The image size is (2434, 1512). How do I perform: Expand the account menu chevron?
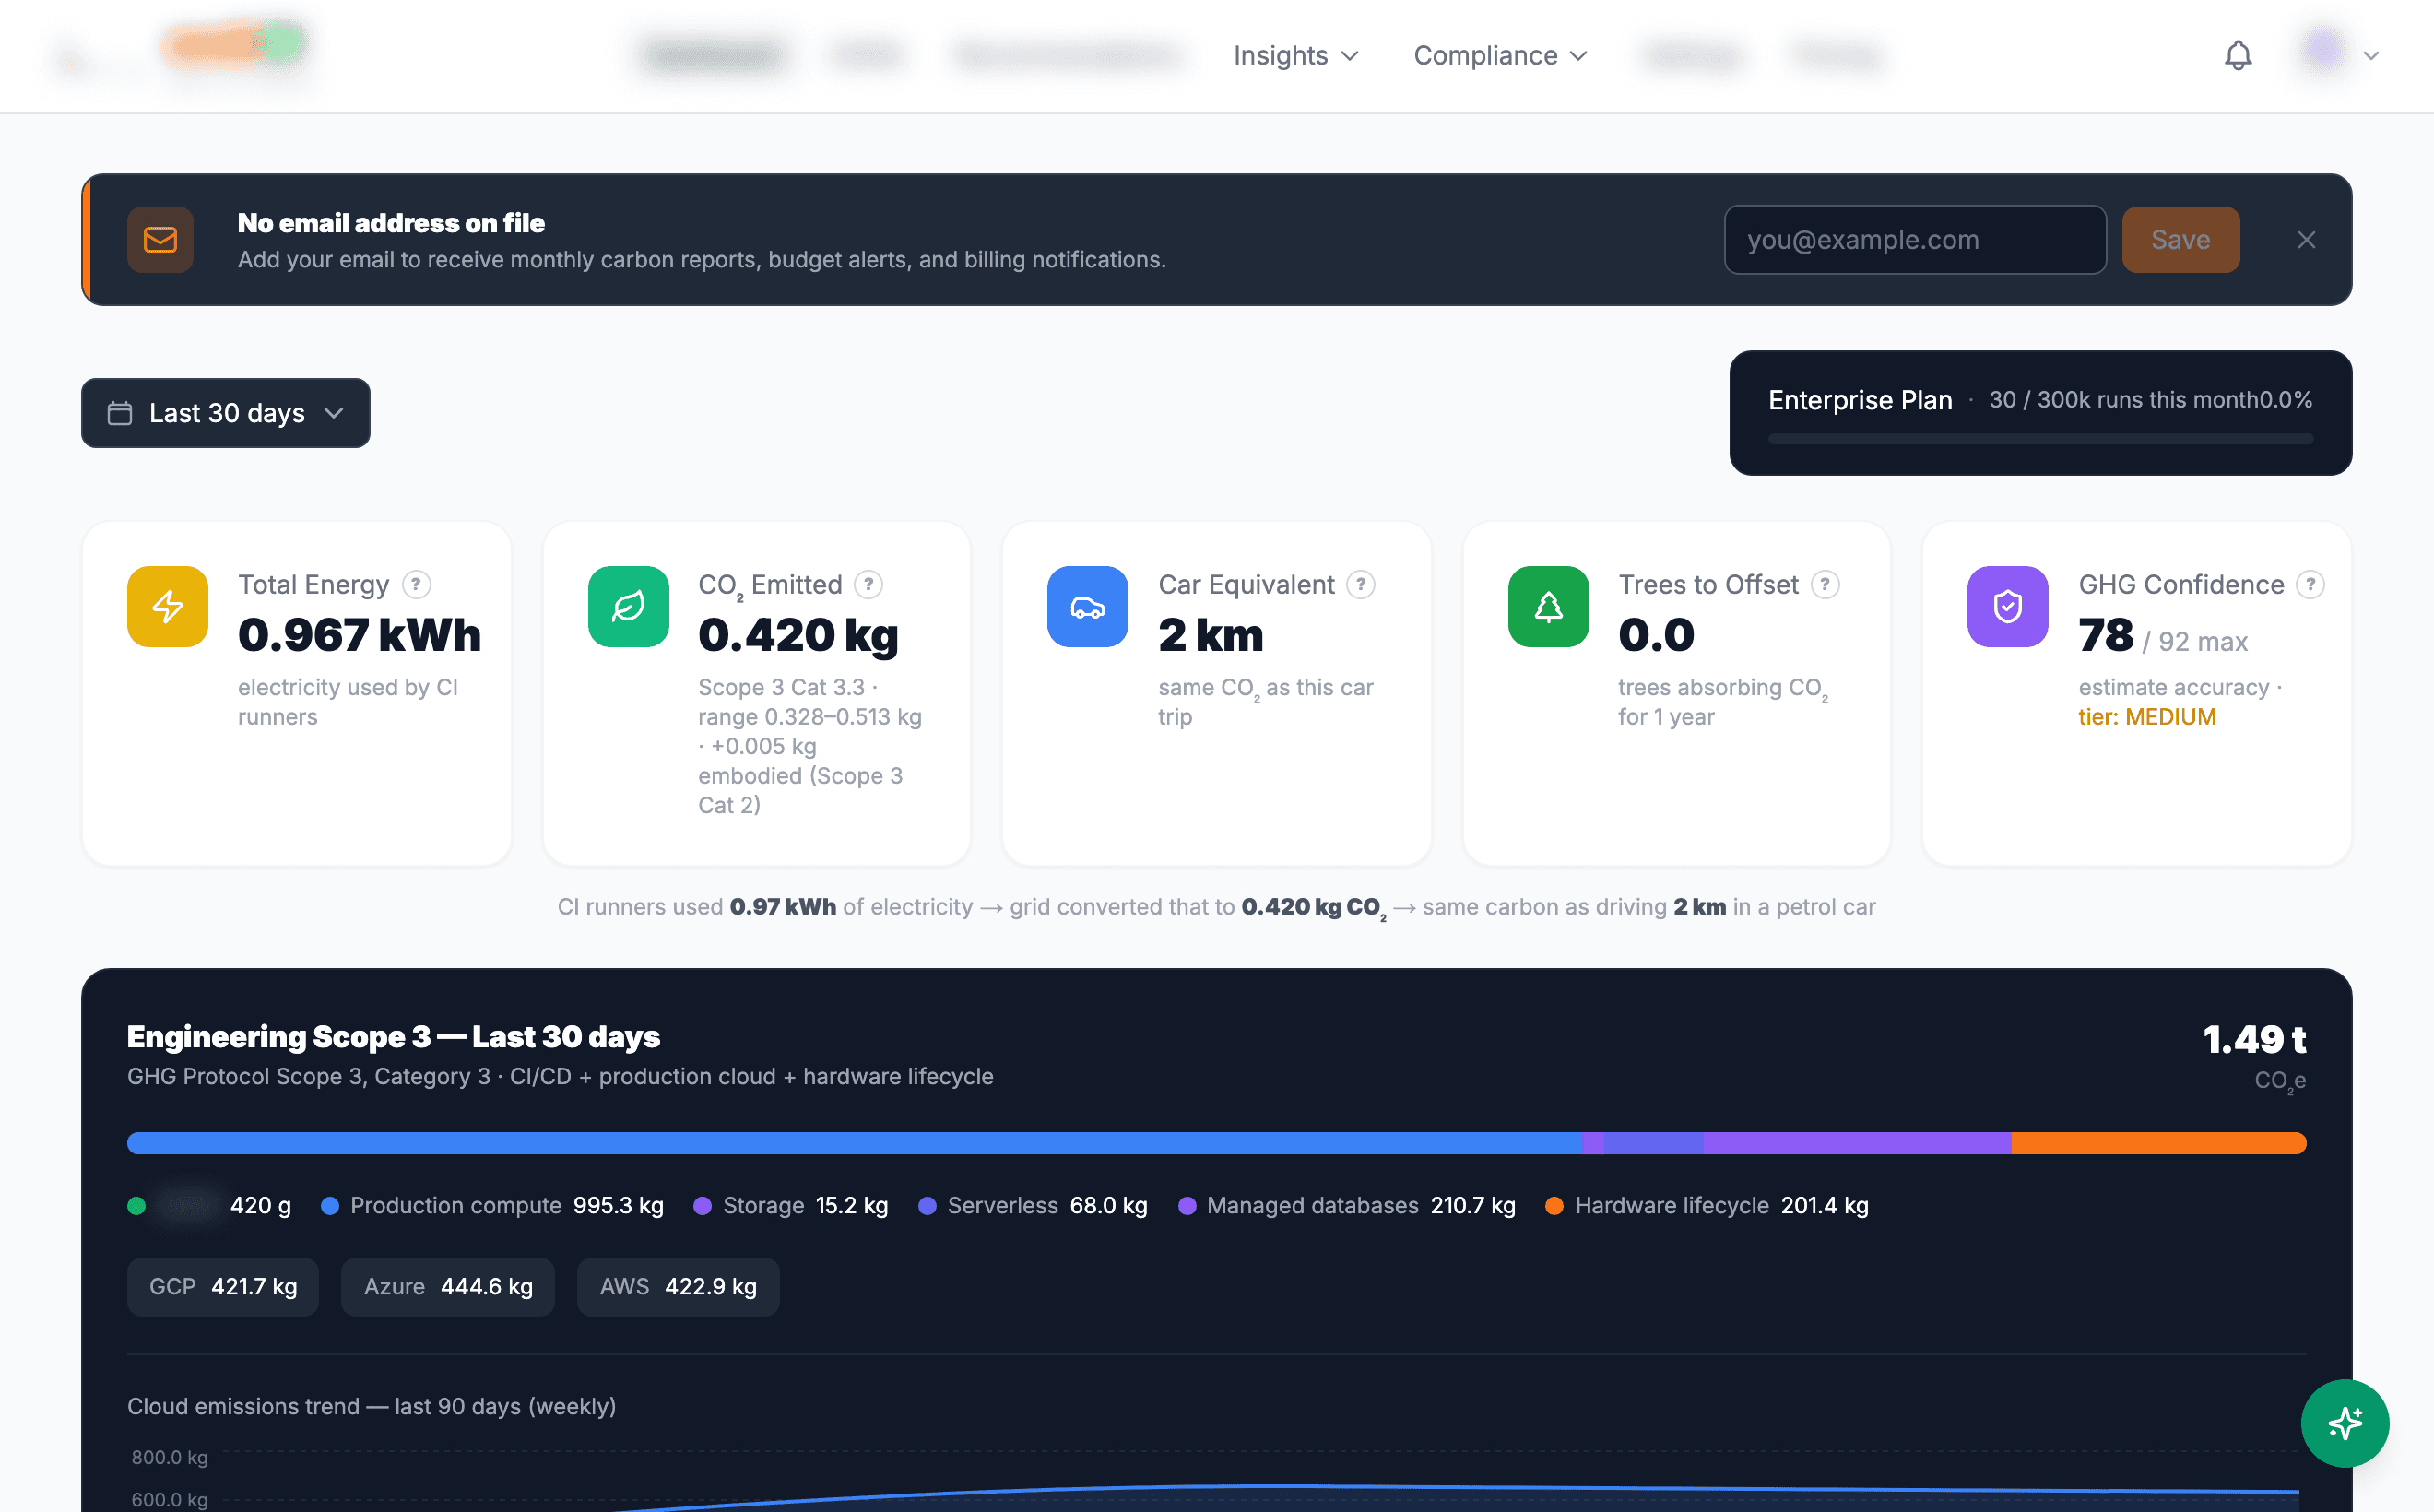pyautogui.click(x=2371, y=56)
